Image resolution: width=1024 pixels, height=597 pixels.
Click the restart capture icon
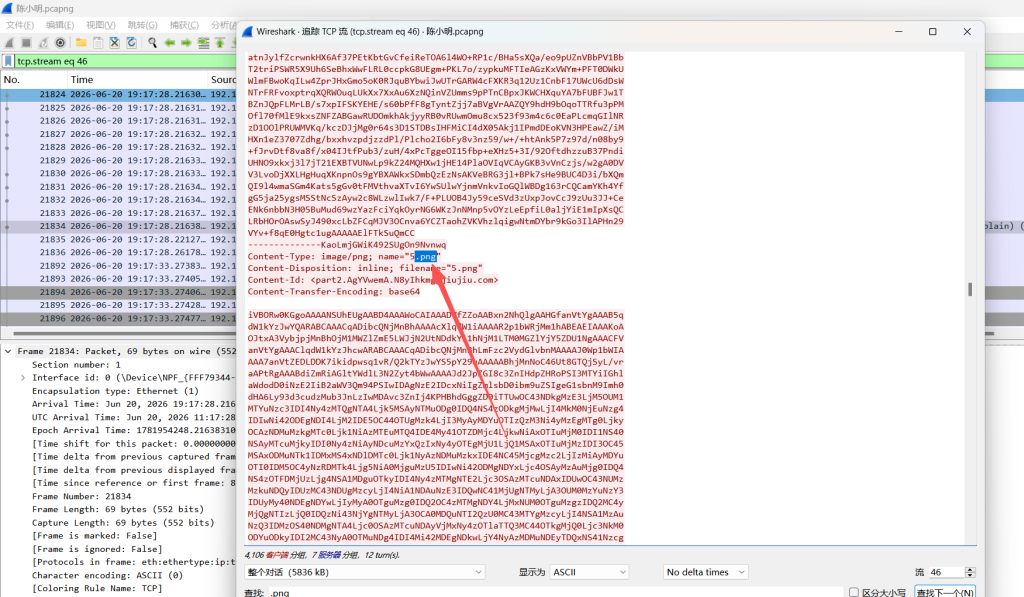43,42
